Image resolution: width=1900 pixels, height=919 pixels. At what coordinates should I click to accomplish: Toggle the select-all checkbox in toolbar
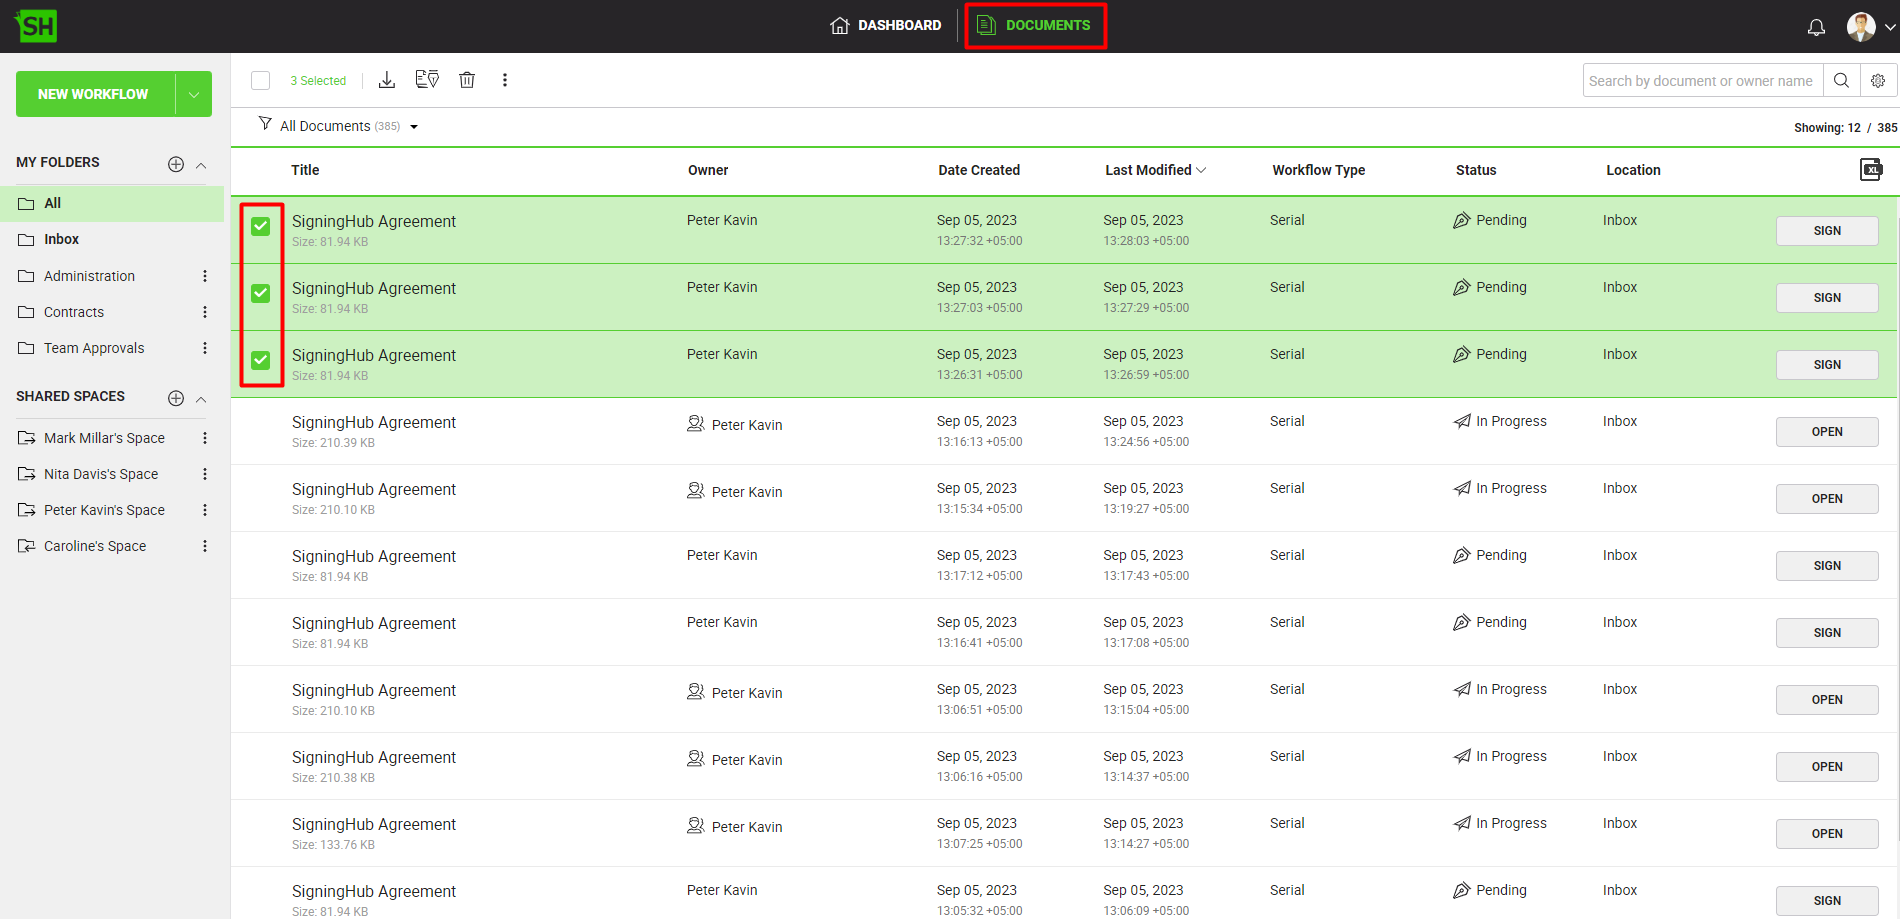coord(261,81)
